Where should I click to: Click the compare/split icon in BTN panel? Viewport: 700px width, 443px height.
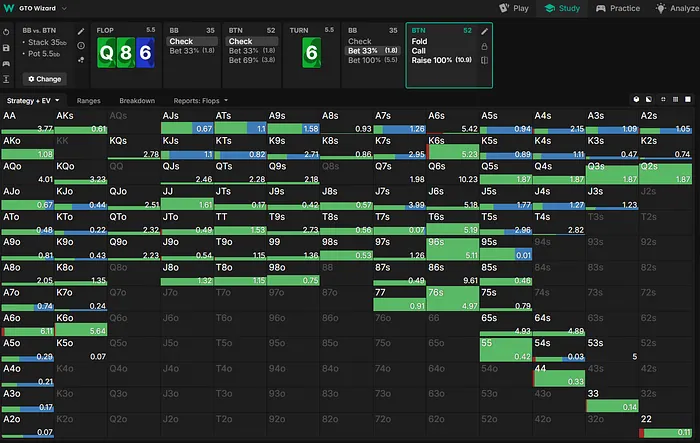pos(484,60)
